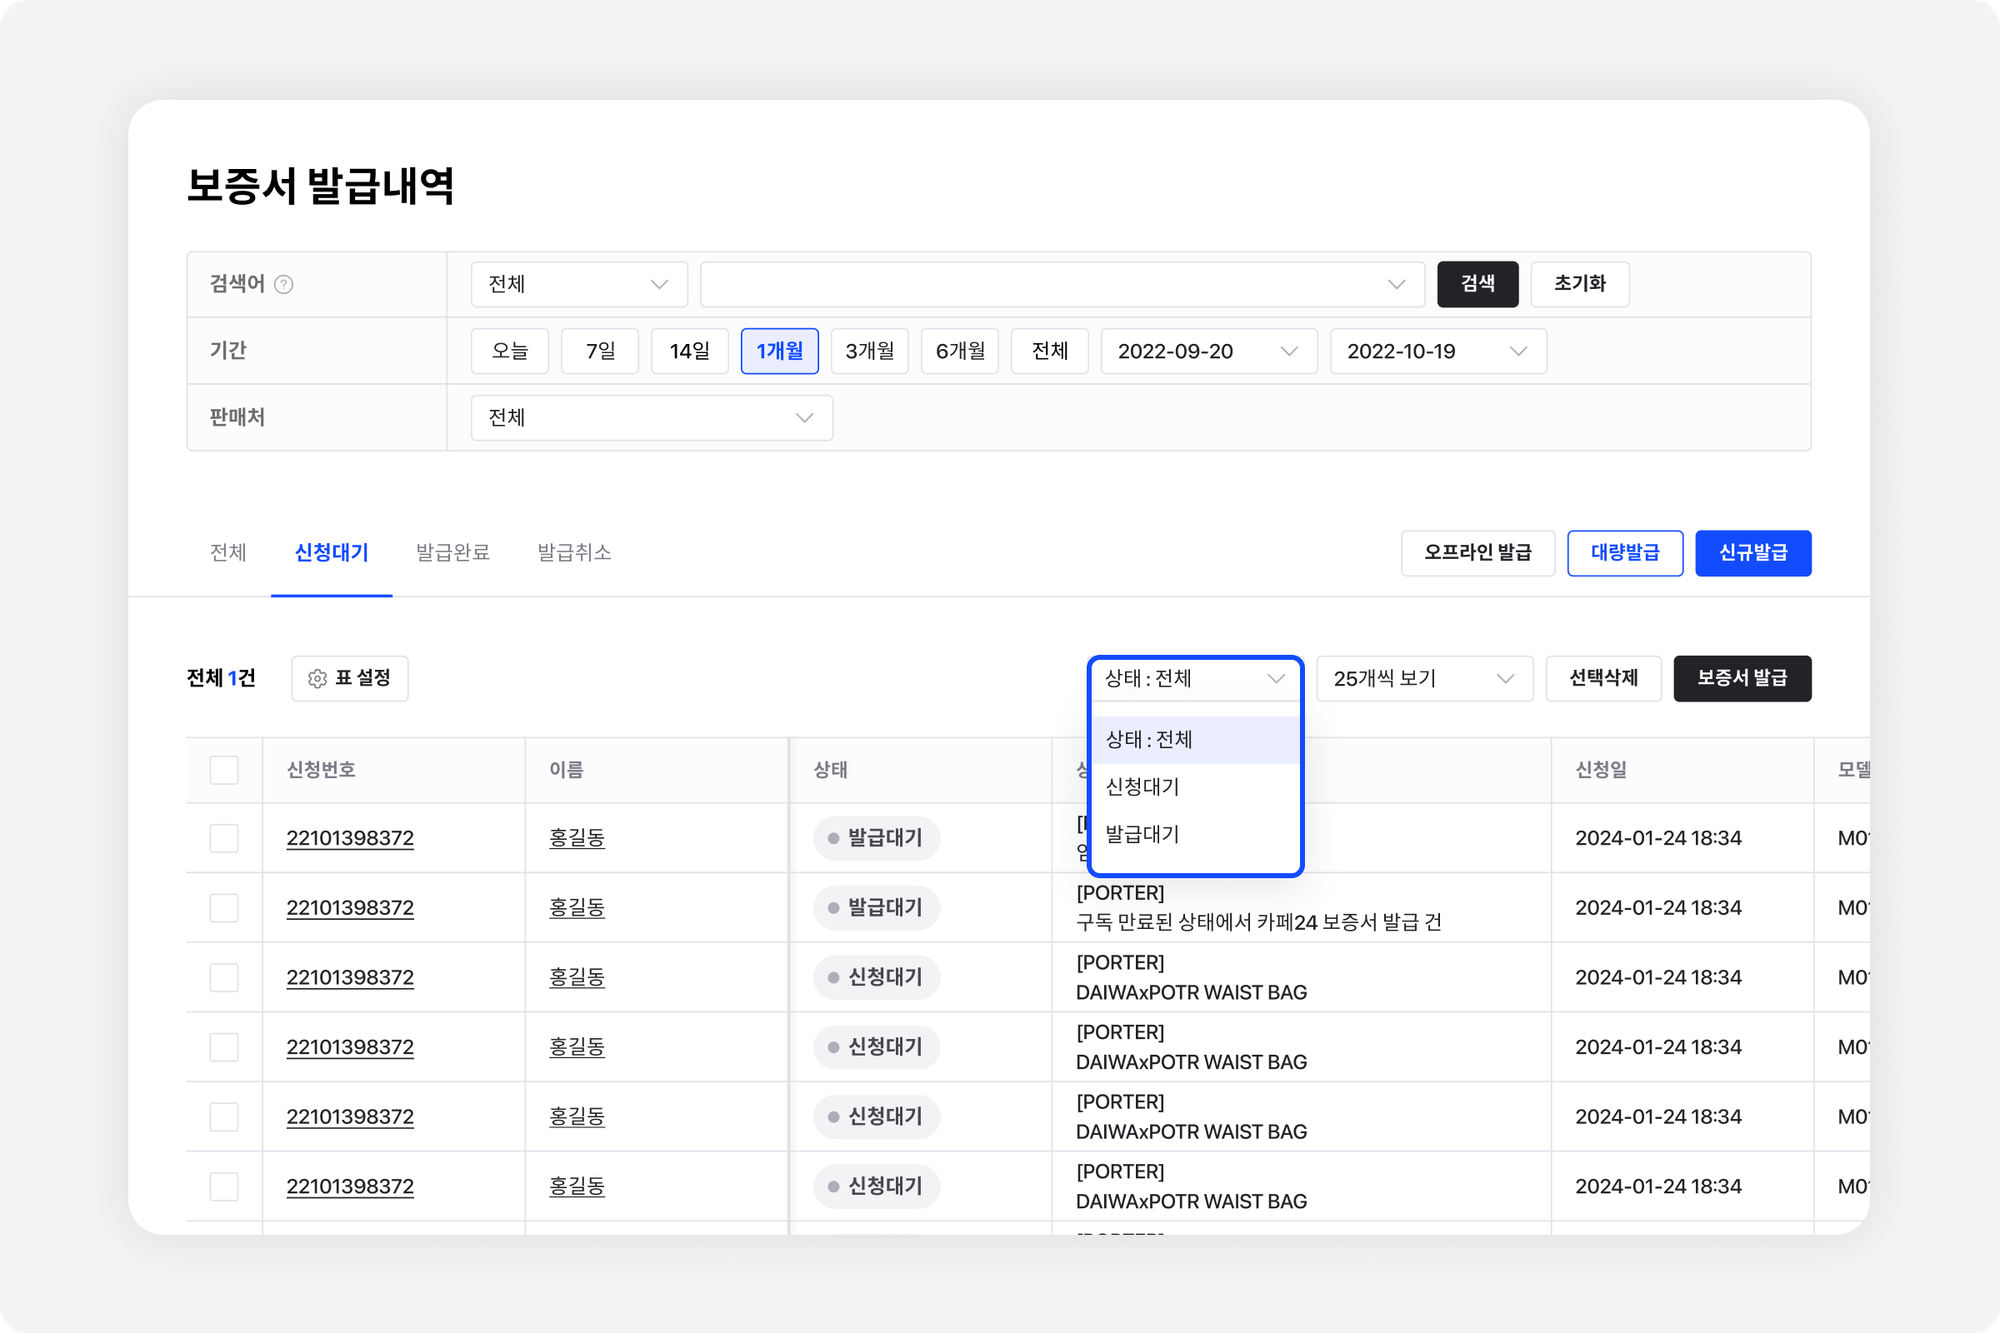Click the help icon next to 검색어
This screenshot has height=1333, width=2000.
284,285
